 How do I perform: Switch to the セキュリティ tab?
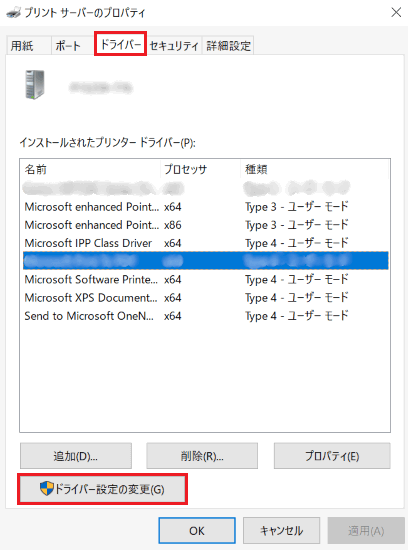tap(174, 45)
